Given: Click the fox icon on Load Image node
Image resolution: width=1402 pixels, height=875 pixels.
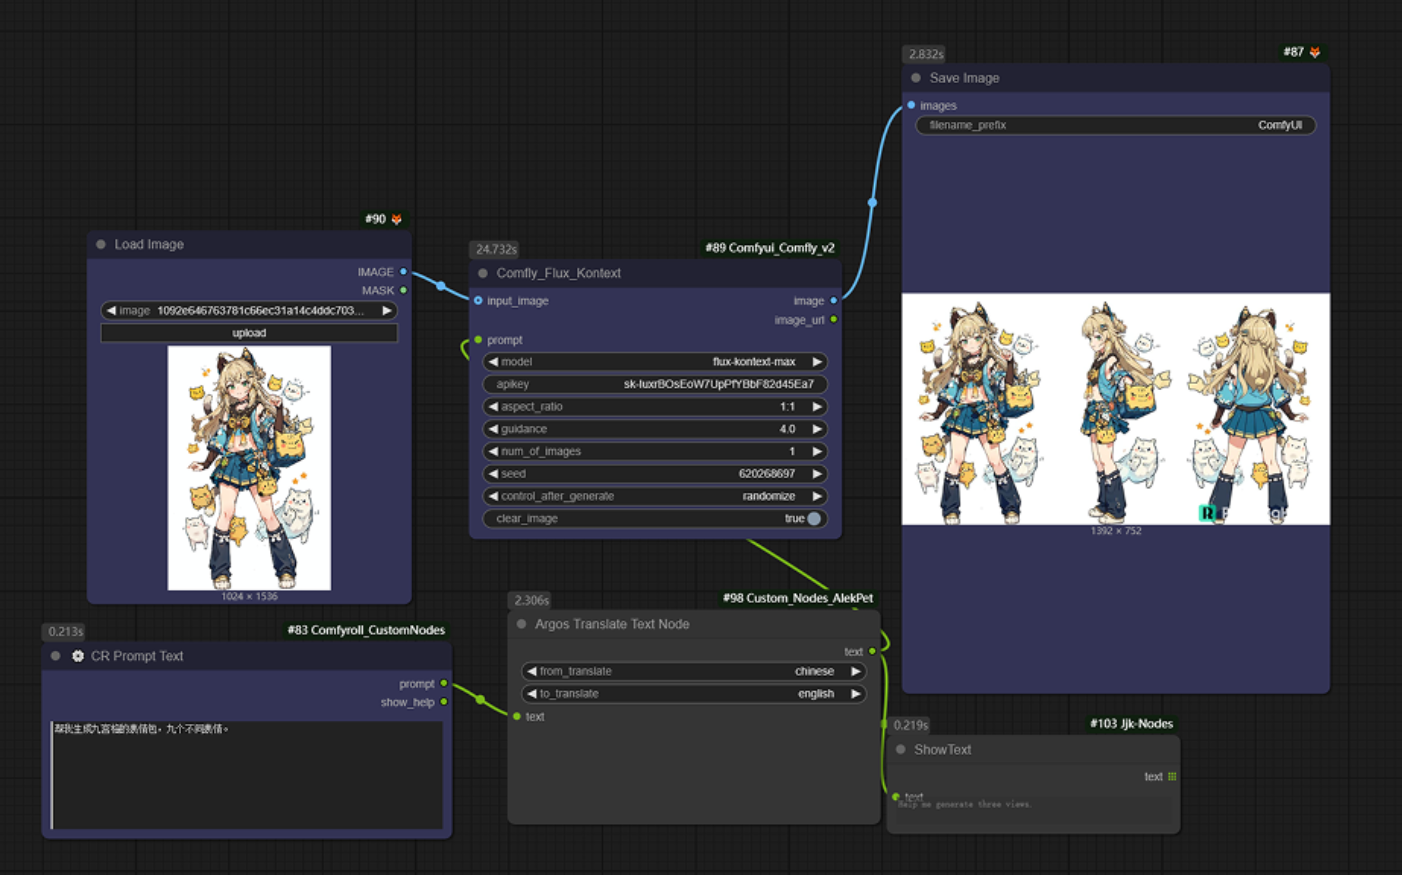Looking at the screenshot, I should (397, 219).
